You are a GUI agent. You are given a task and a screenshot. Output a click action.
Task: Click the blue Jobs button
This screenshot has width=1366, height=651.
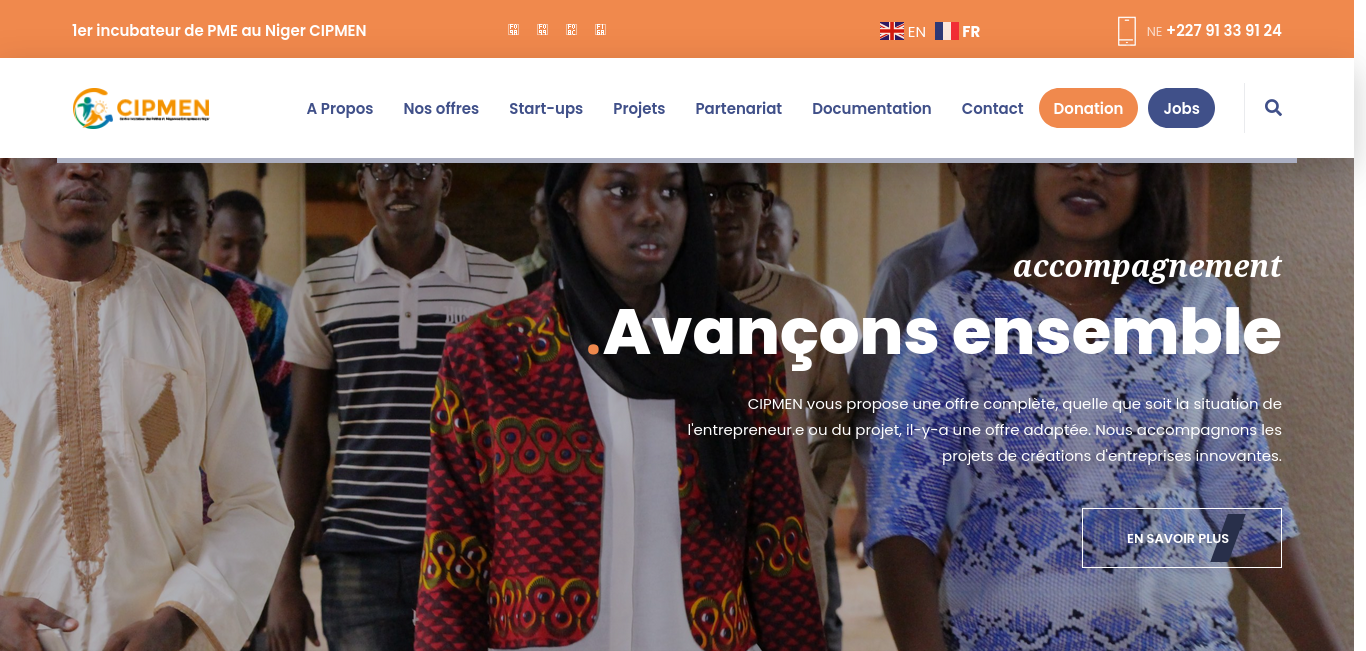tap(1181, 108)
